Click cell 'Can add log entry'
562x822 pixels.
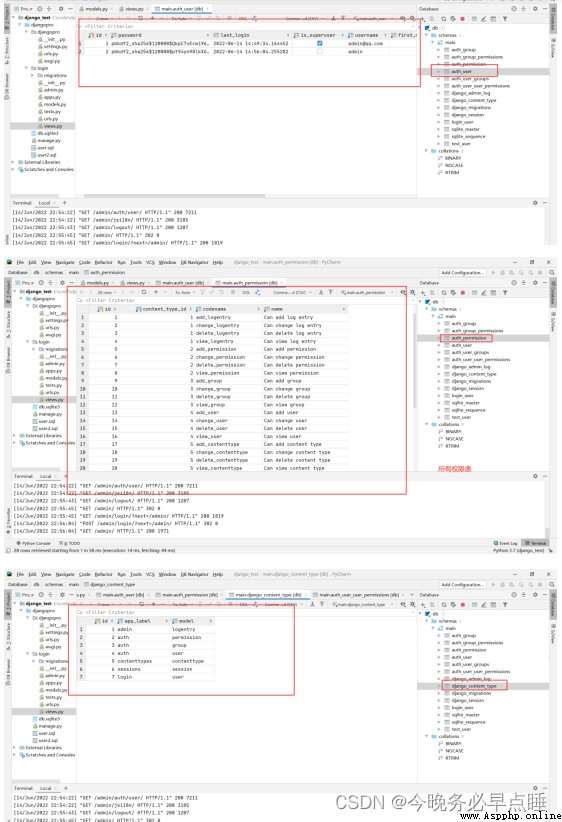click(288, 318)
